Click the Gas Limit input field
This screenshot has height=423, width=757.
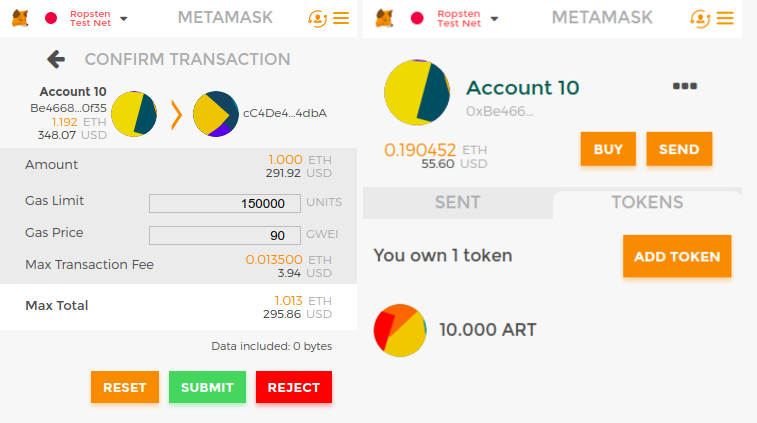tap(224, 203)
